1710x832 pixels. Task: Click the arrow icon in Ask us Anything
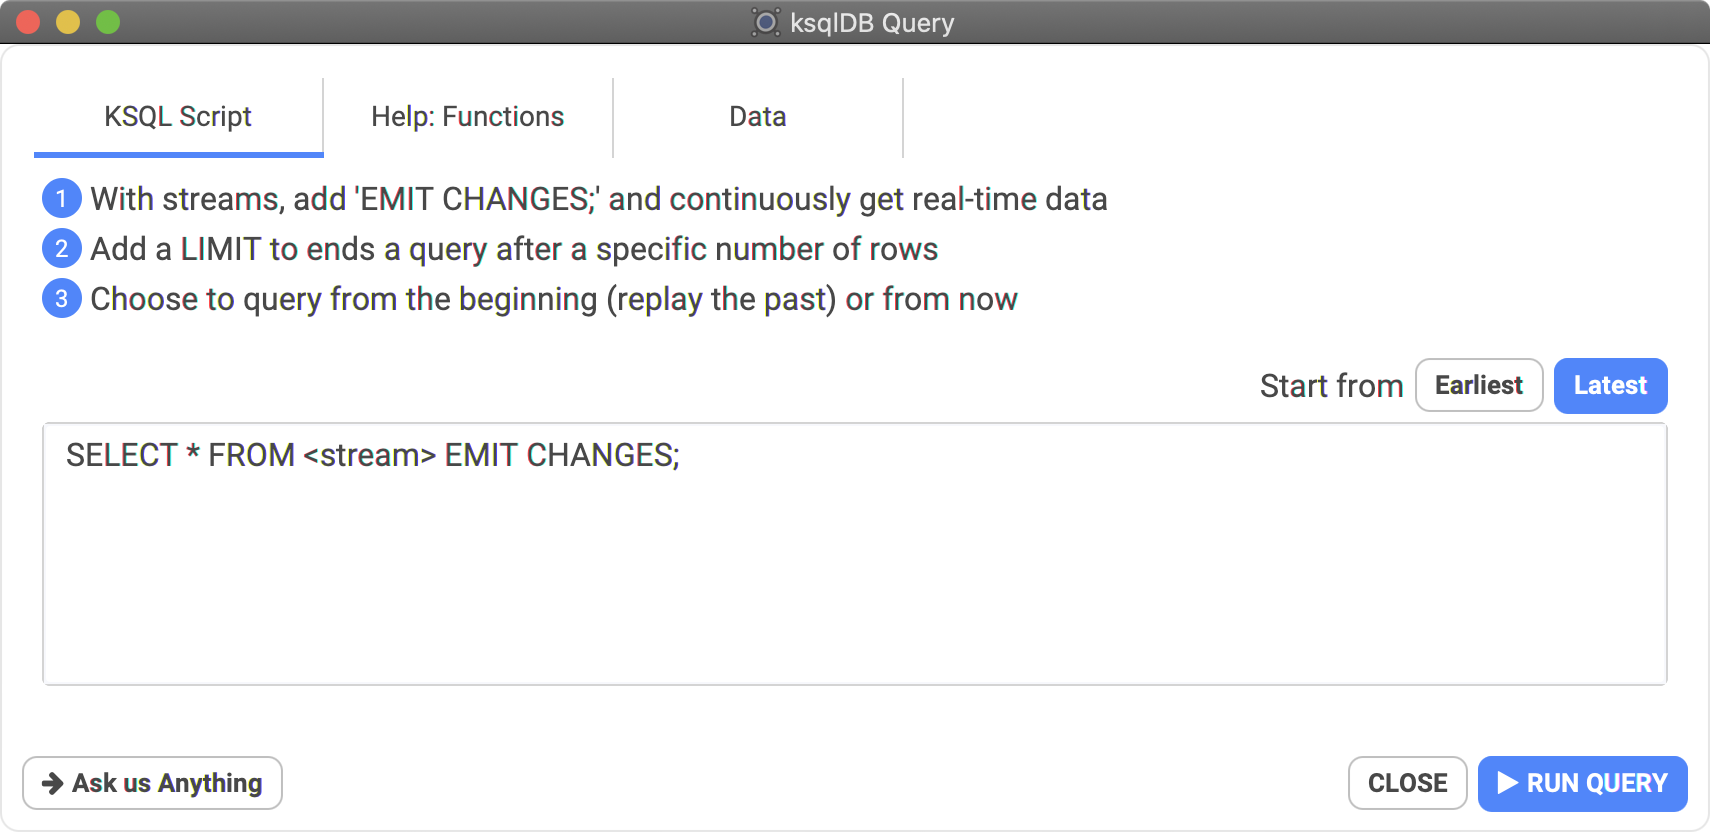coord(52,783)
